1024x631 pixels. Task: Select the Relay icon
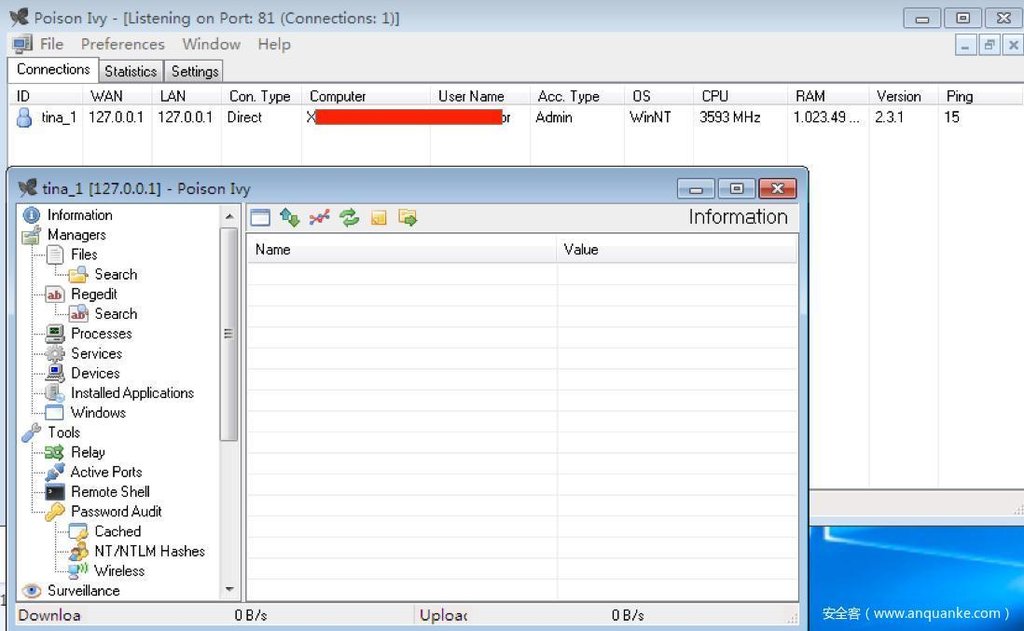tap(55, 453)
